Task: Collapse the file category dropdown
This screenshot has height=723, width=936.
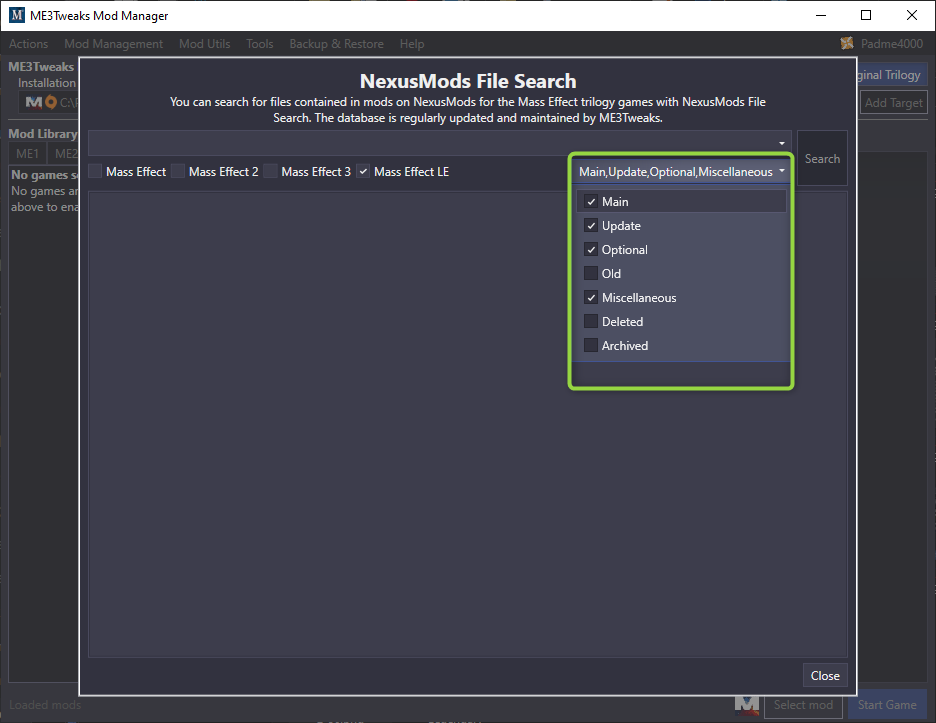Action: point(781,171)
